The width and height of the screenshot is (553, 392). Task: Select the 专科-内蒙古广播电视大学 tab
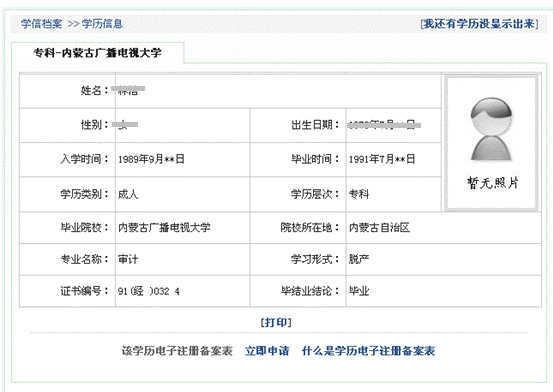click(x=97, y=53)
